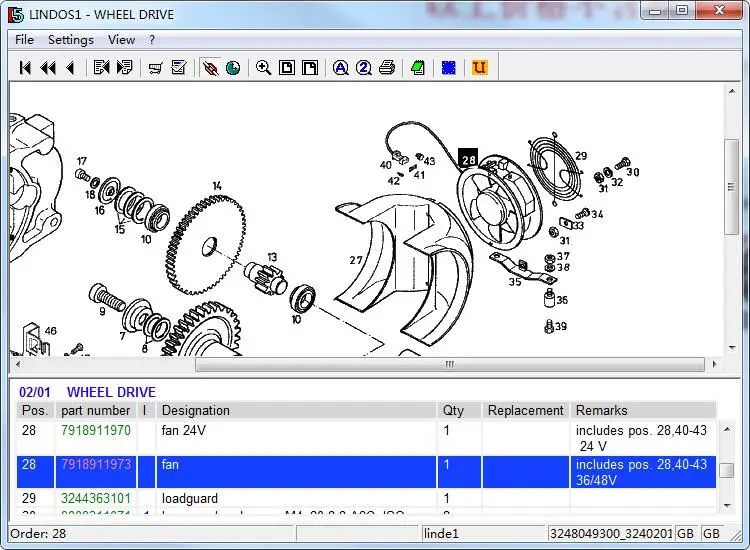Viewport: 750px width, 550px height.
Task: Click the shopping cart icon
Action: 155,68
